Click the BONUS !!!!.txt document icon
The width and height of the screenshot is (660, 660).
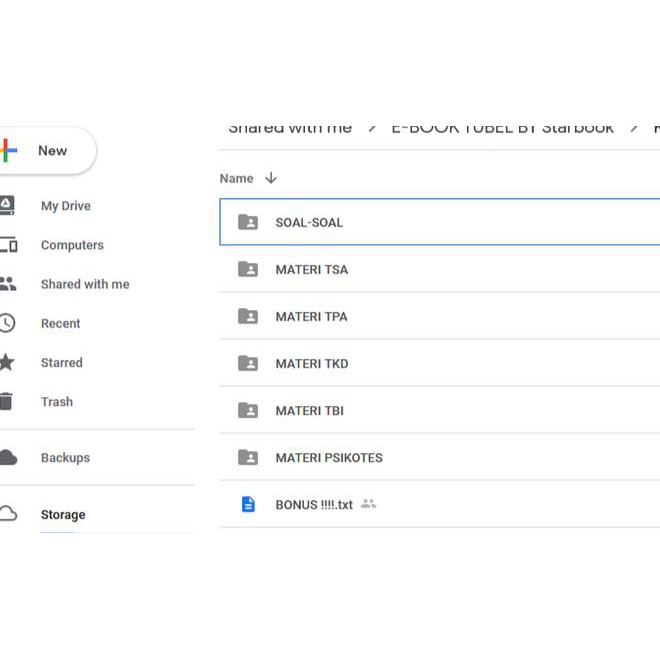pyautogui.click(x=248, y=505)
